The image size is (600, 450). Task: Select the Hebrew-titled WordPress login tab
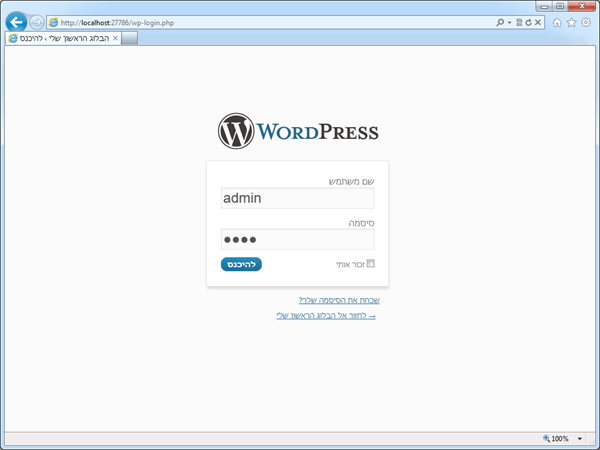pos(64,38)
